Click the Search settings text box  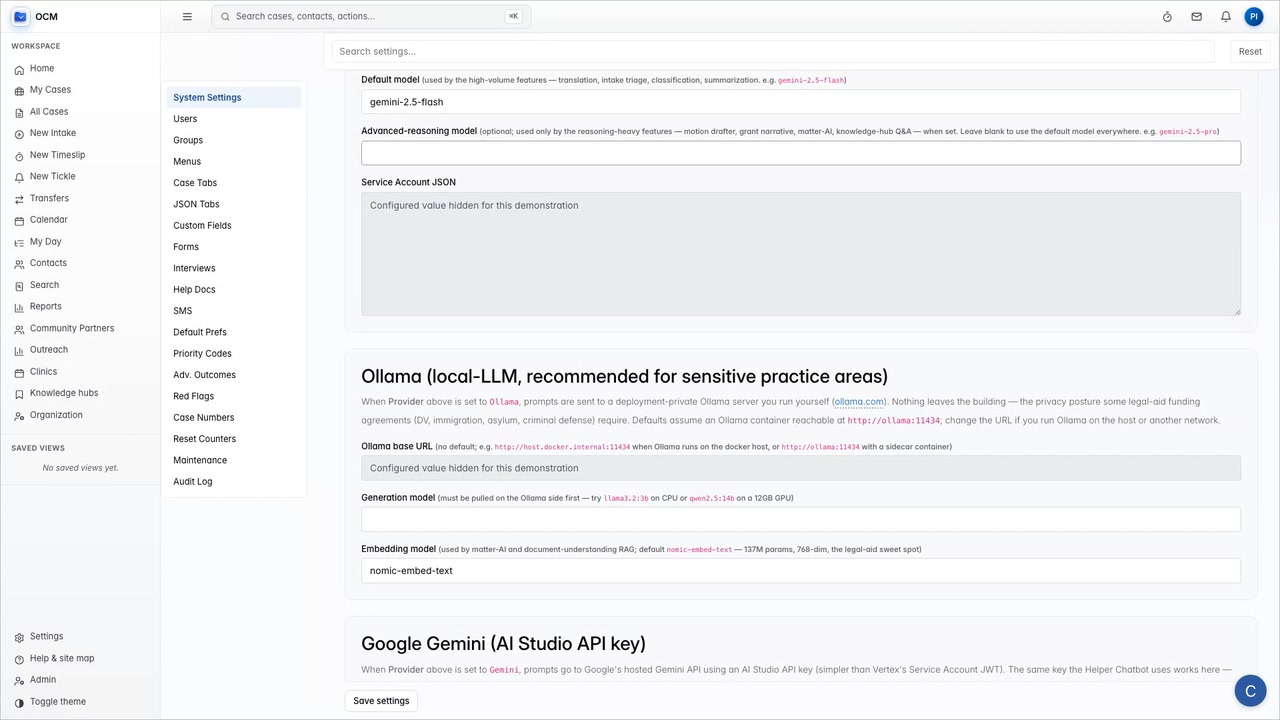(773, 51)
